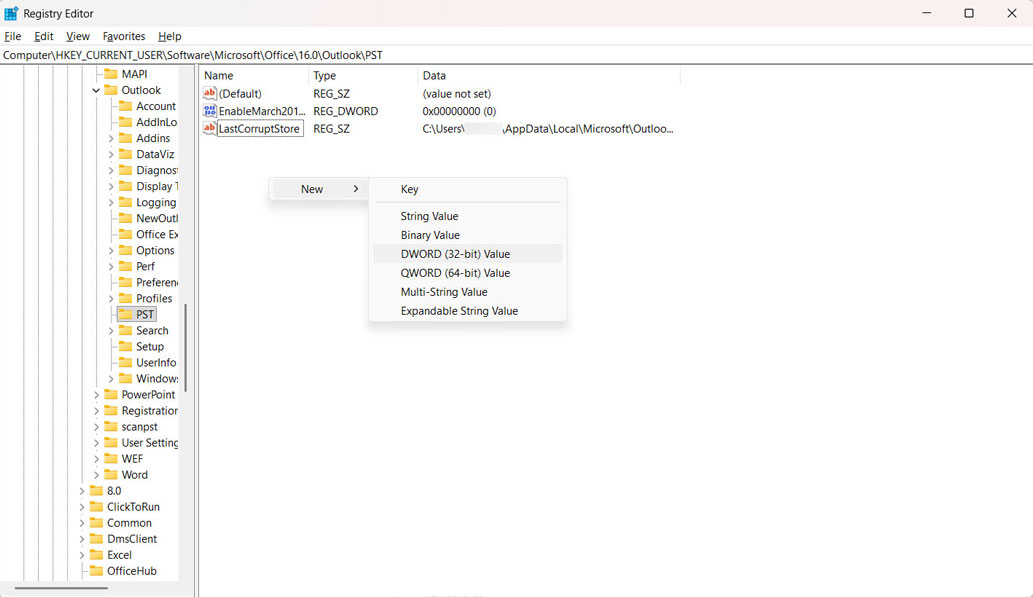Screen dimensions: 1033x597
Task: Open the Favorites menu
Action: tap(124, 36)
